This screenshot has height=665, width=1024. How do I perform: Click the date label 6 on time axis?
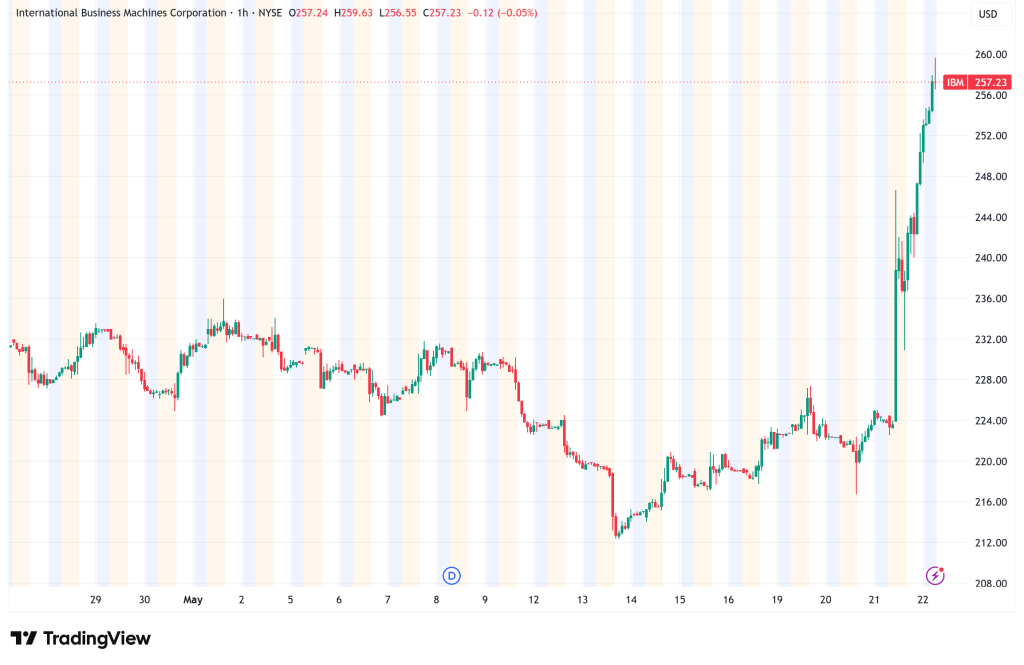click(339, 600)
